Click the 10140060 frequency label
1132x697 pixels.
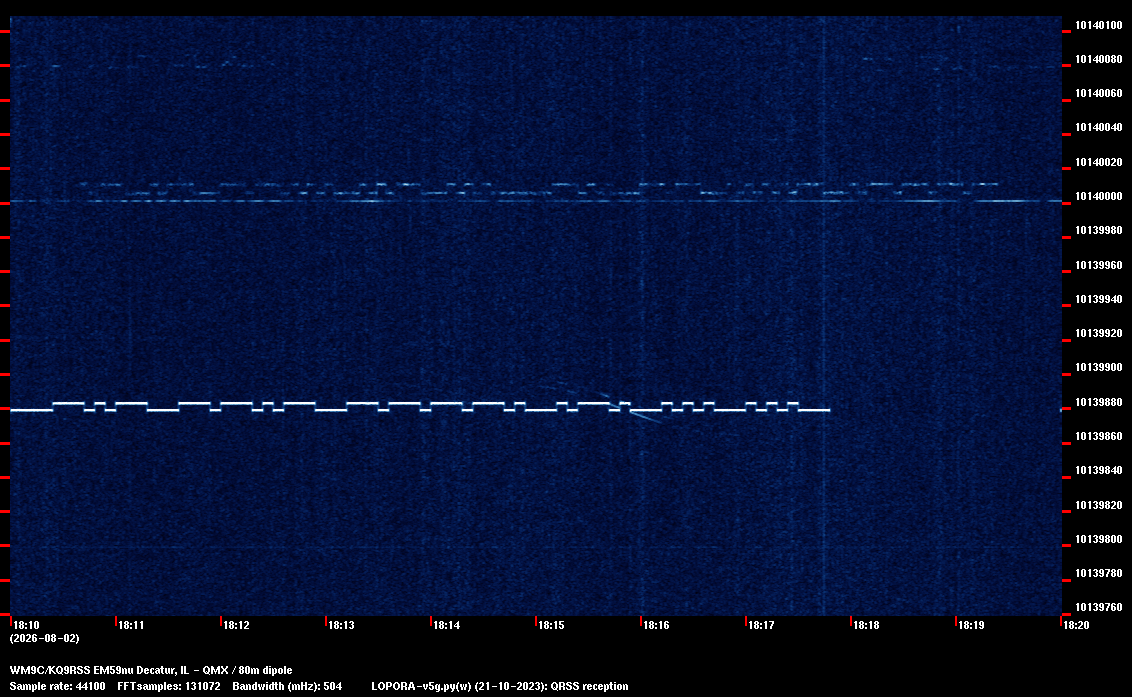click(1099, 93)
